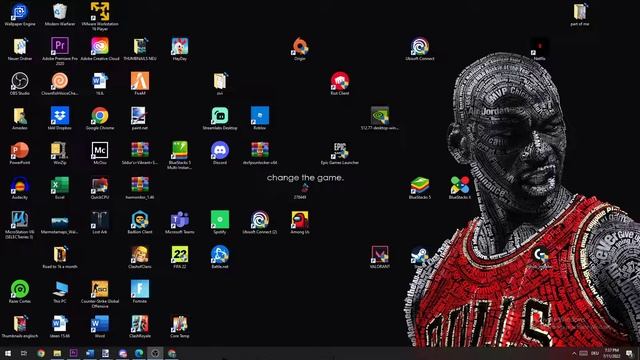Image resolution: width=640 pixels, height=360 pixels.
Task: Switch to OBS Studio on the taskbar
Action: (x=155, y=353)
